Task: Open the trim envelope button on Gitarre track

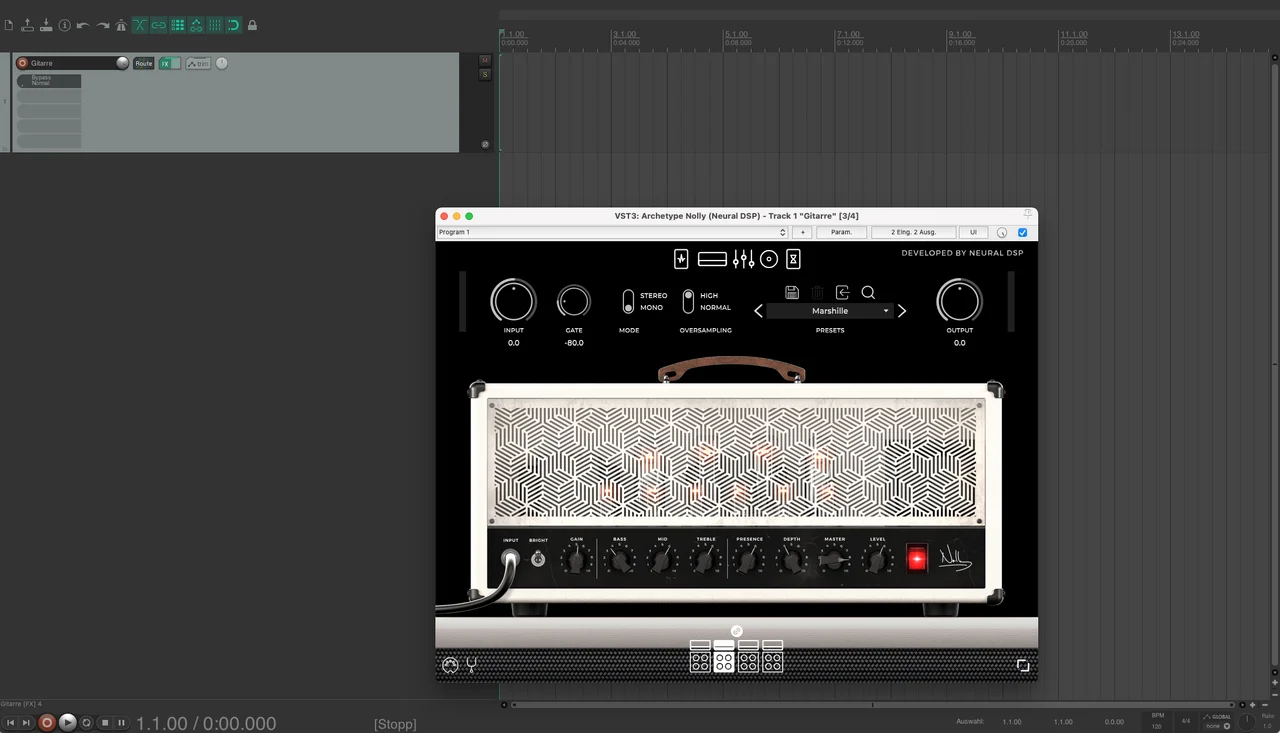Action: click(x=198, y=64)
